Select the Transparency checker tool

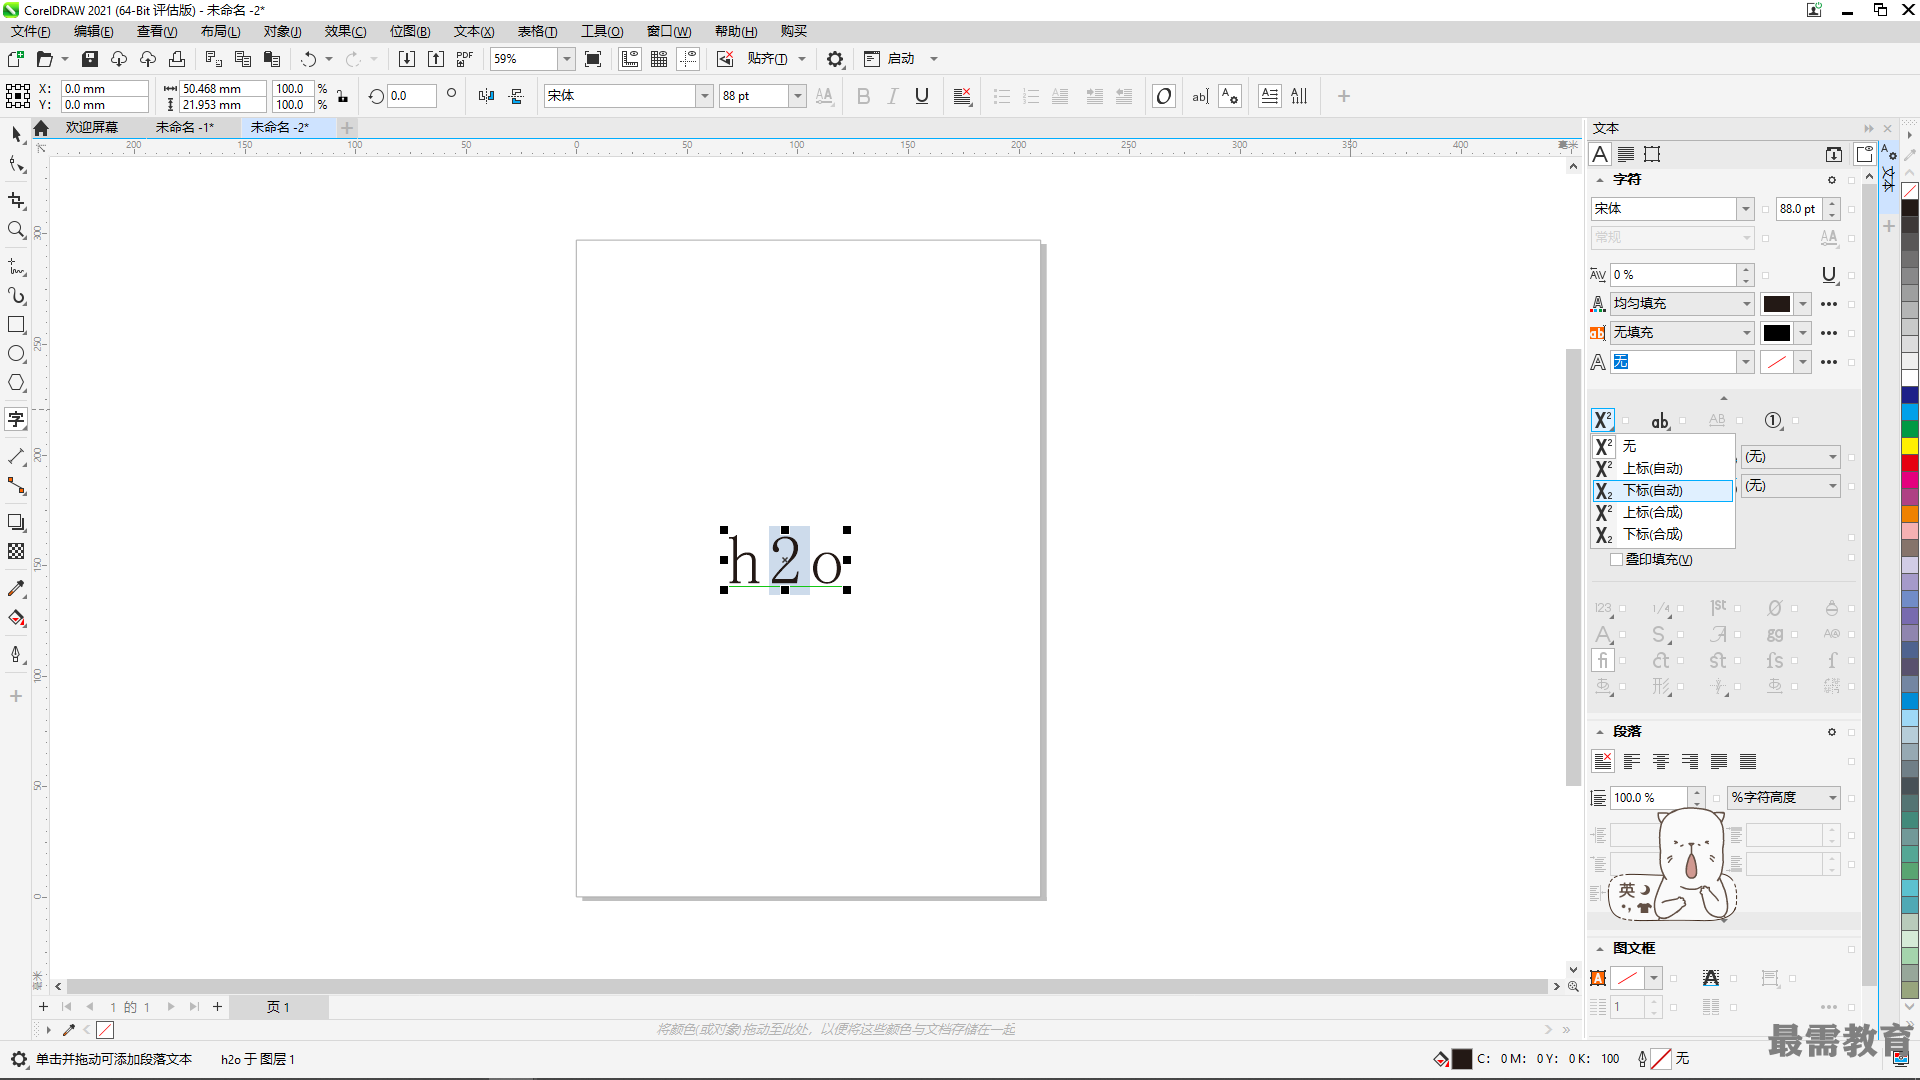16,551
